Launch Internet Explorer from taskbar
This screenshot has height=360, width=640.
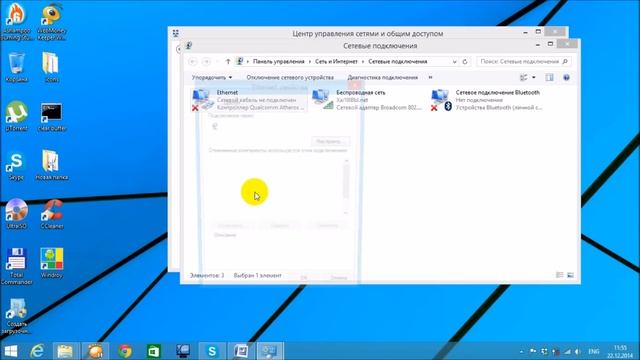coord(38,351)
